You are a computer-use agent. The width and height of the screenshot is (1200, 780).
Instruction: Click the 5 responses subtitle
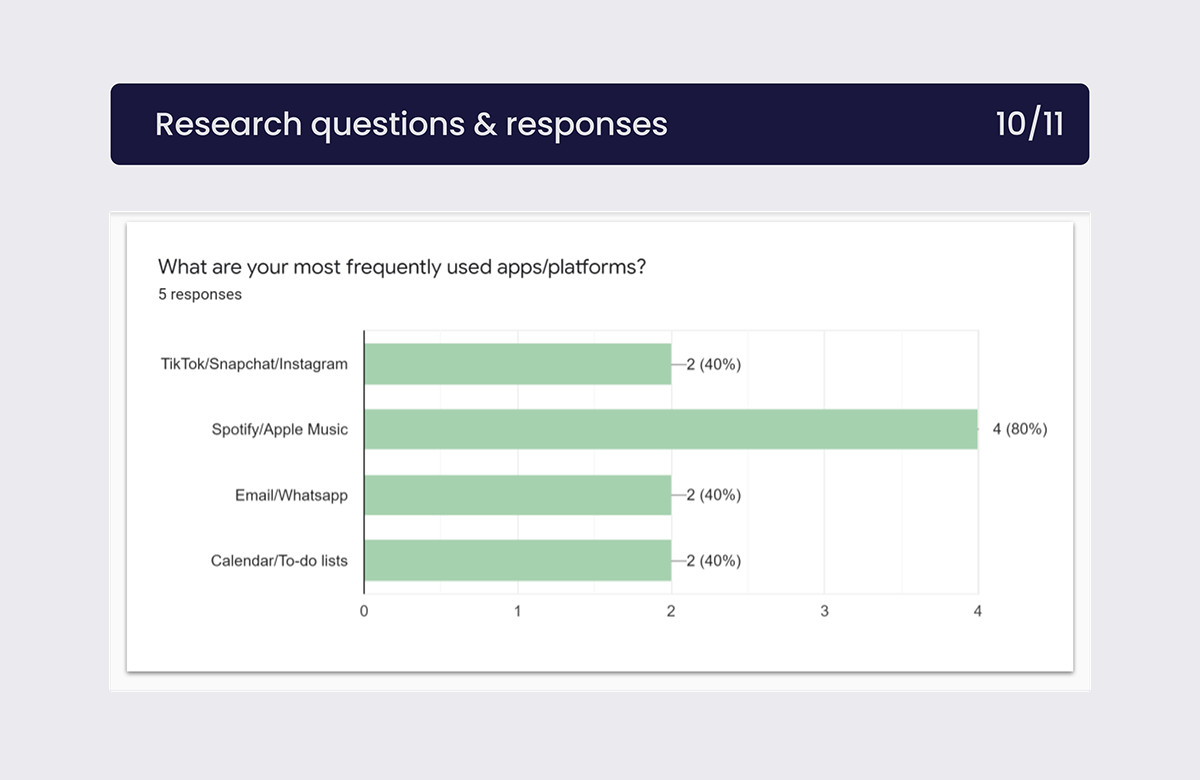(x=200, y=295)
